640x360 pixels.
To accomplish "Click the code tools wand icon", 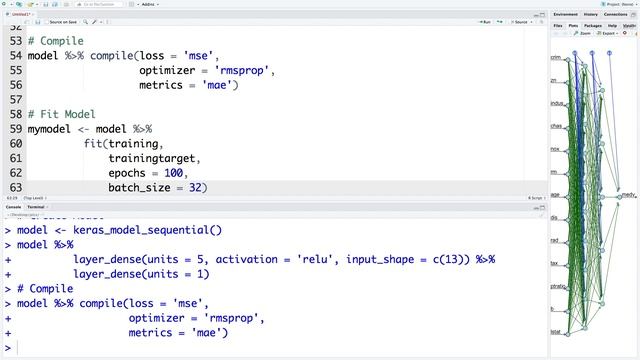I will [x=94, y=22].
